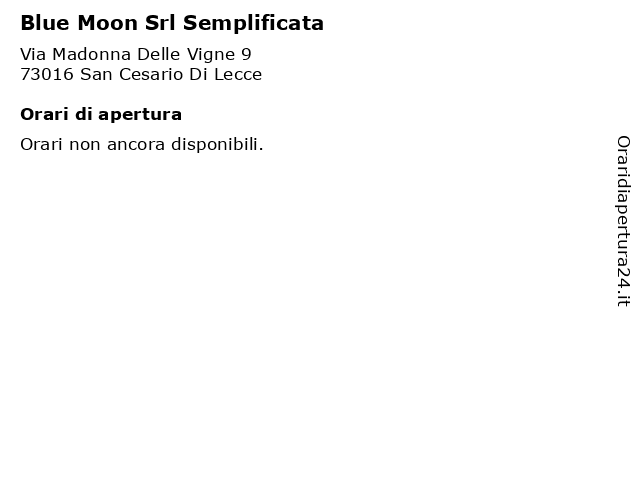Image resolution: width=640 pixels, height=480 pixels.
Task: Click the word ancora in the hours text
Action: coord(136,145)
